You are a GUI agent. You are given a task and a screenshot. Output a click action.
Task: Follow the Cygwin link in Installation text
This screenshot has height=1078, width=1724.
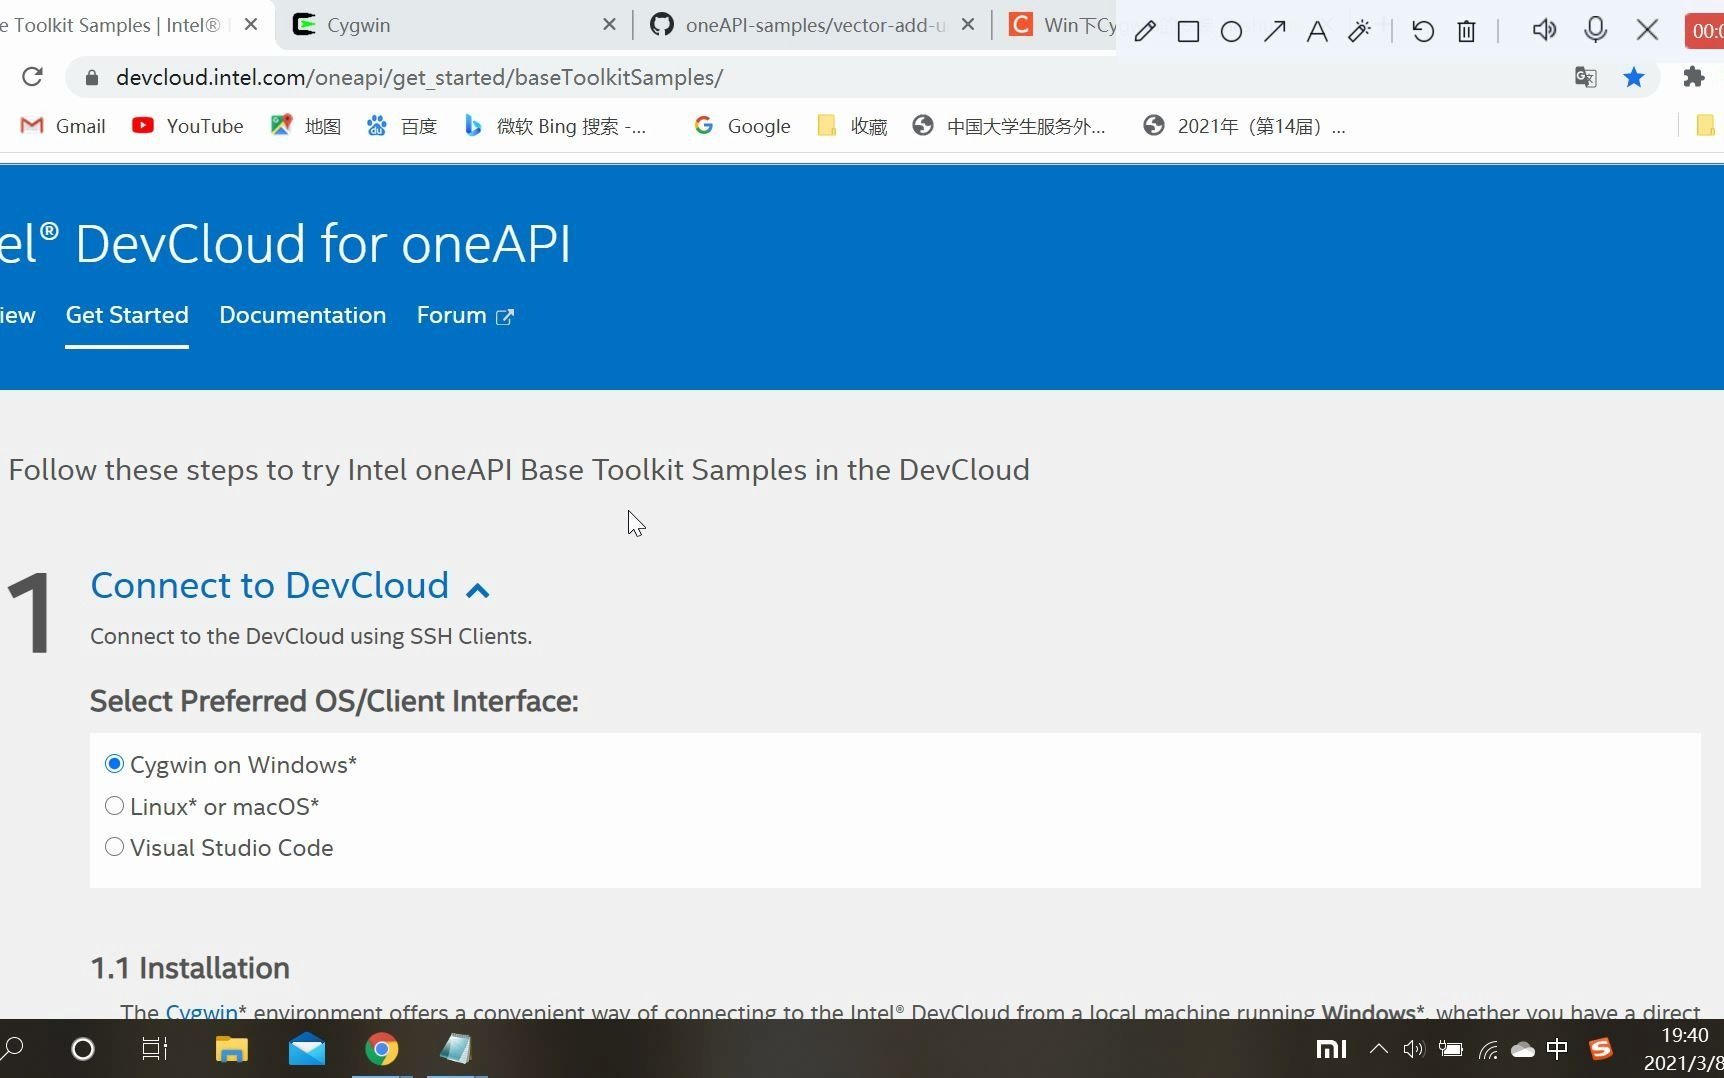201,1011
